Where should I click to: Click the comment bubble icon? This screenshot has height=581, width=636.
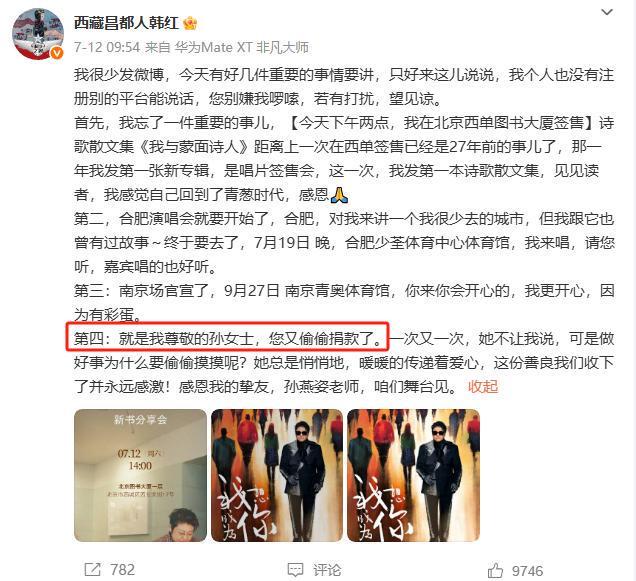[295, 570]
